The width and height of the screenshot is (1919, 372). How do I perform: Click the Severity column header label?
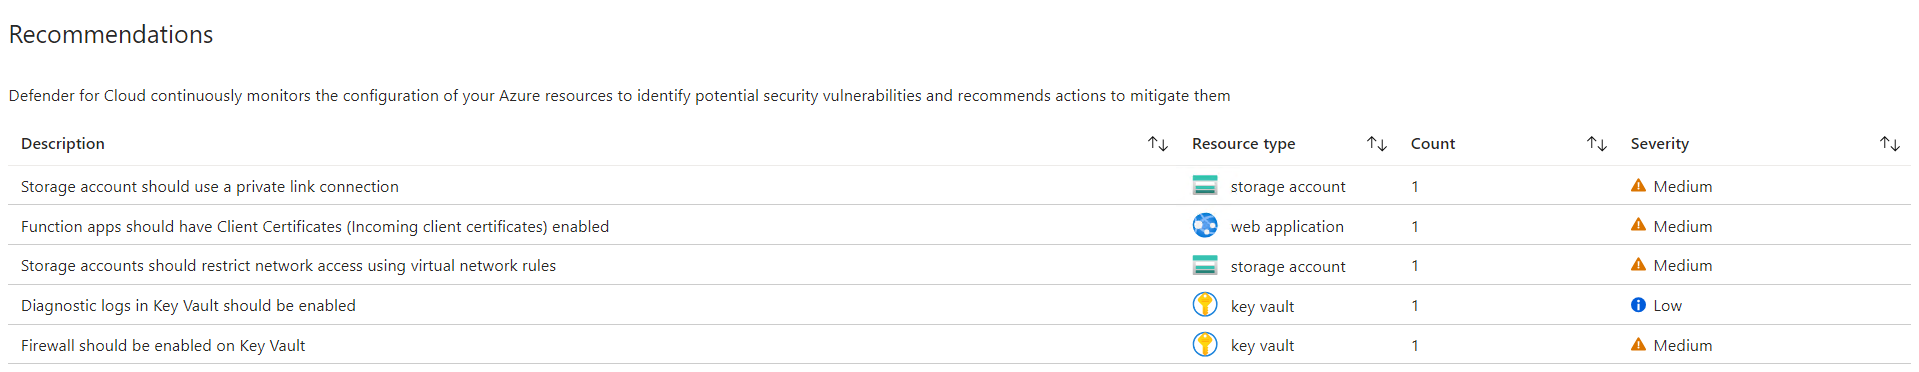point(1660,144)
